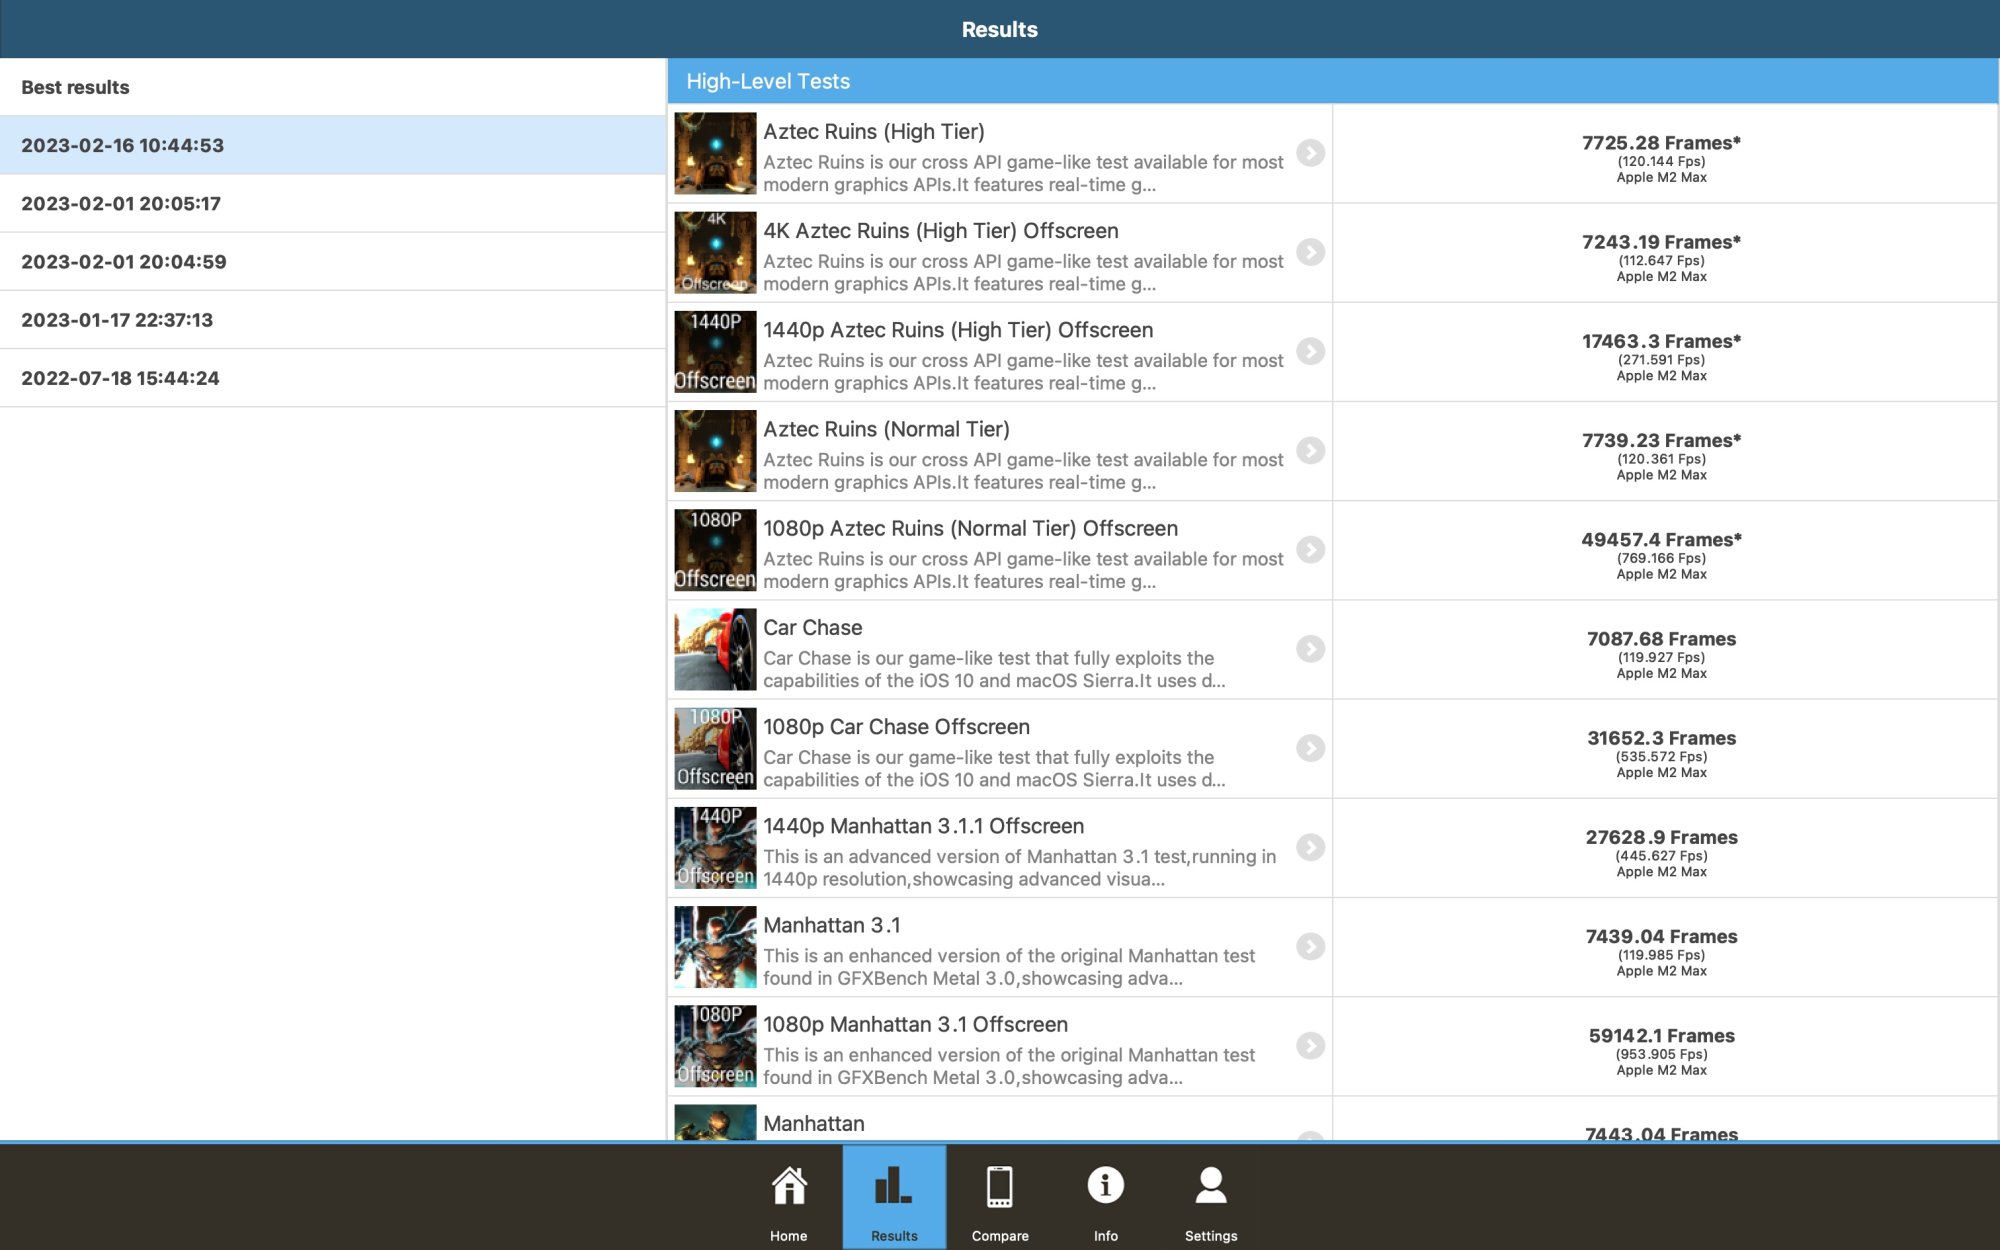Viewport: 2000px width, 1250px height.
Task: Click the 49457.4 Frames score cell
Action: (1660, 540)
